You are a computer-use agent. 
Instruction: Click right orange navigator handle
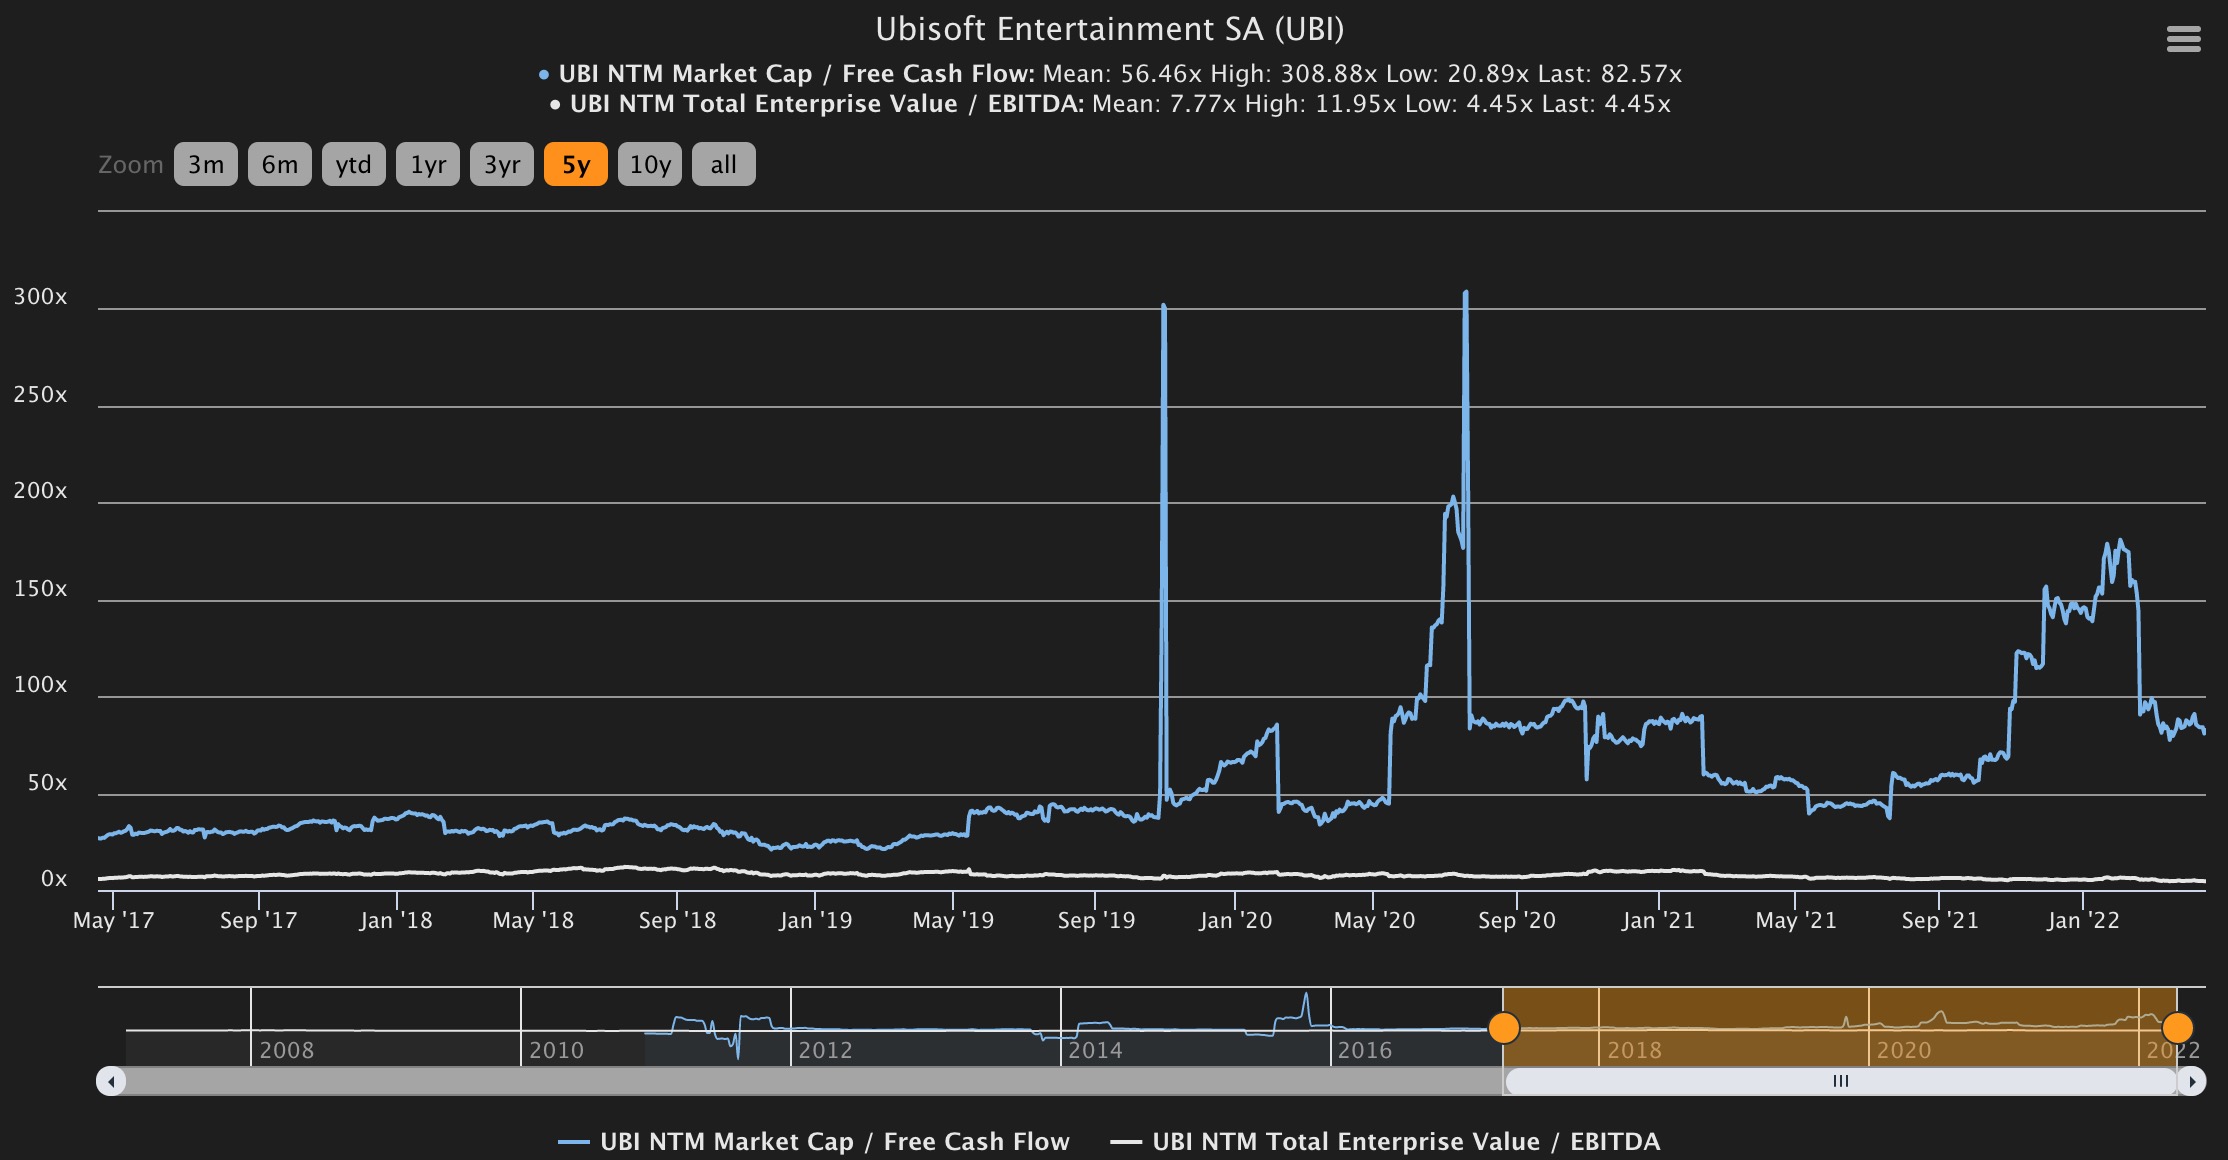pos(2177,1027)
